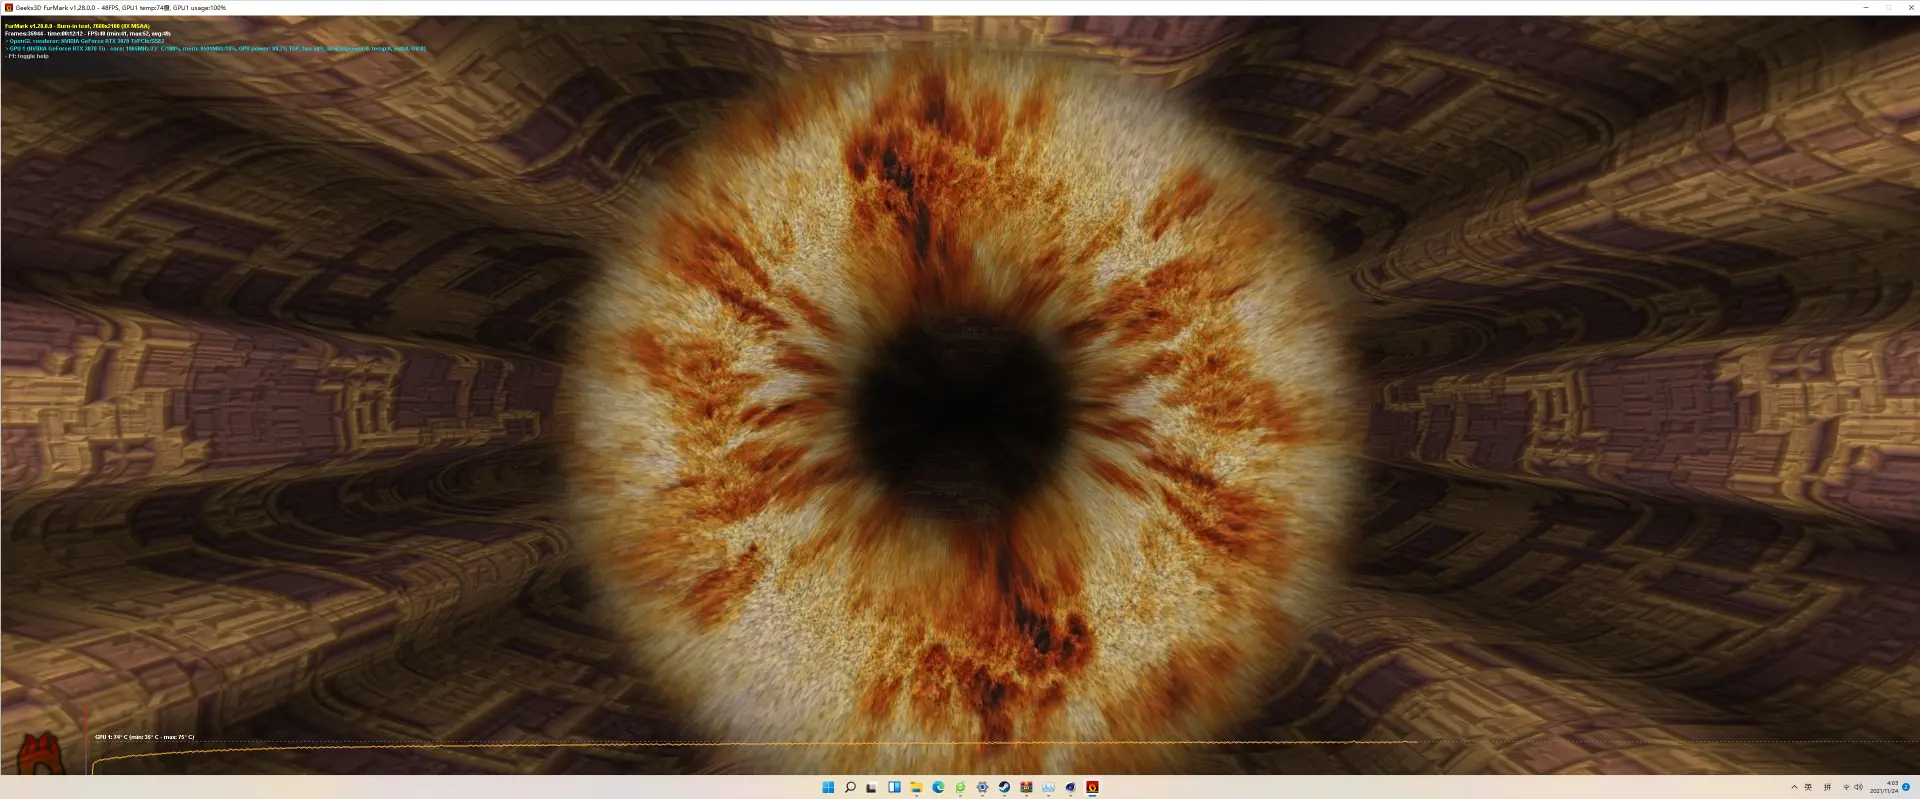Open the WinRAR taskbar icon
The height and width of the screenshot is (799, 1920).
[1026, 788]
